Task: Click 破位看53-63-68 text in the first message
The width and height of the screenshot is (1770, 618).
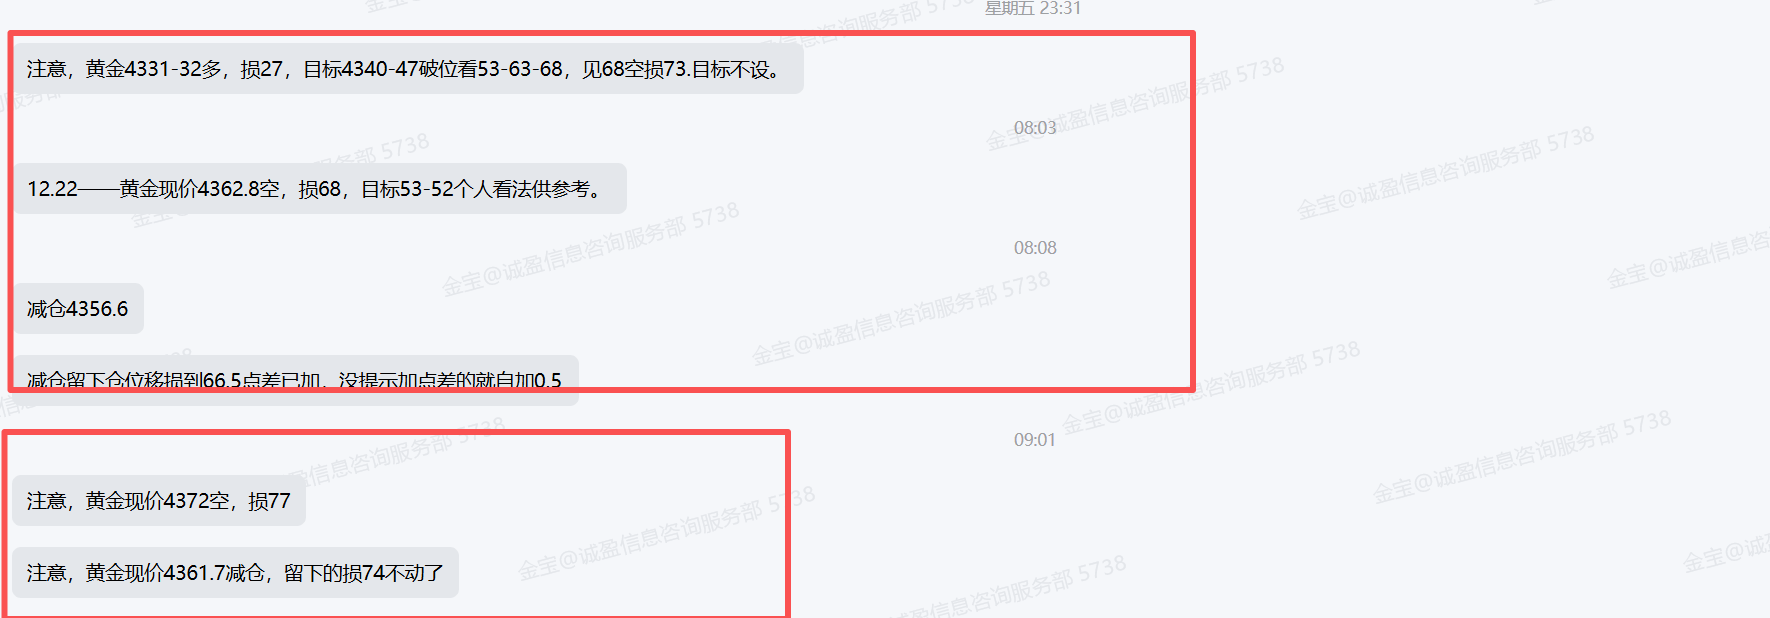Action: 491,69
